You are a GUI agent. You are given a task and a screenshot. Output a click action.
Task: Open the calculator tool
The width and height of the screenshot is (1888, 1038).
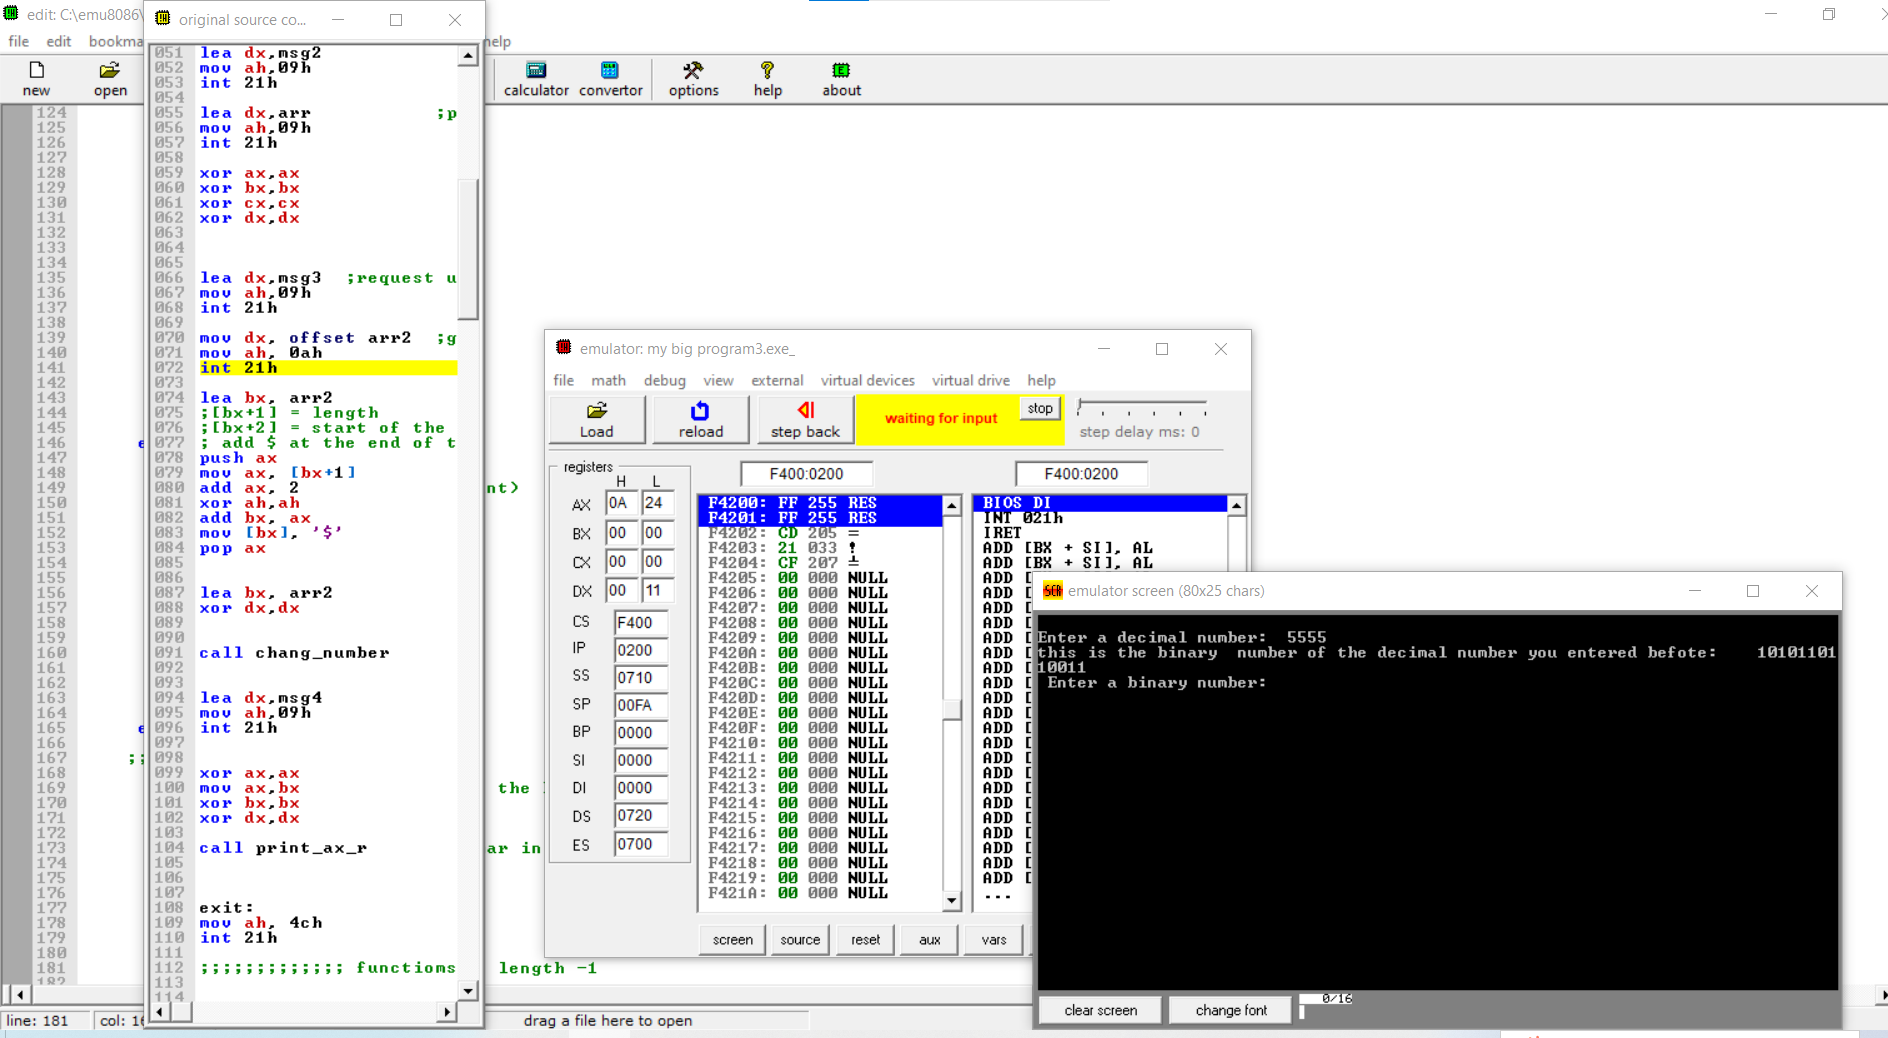click(x=536, y=71)
